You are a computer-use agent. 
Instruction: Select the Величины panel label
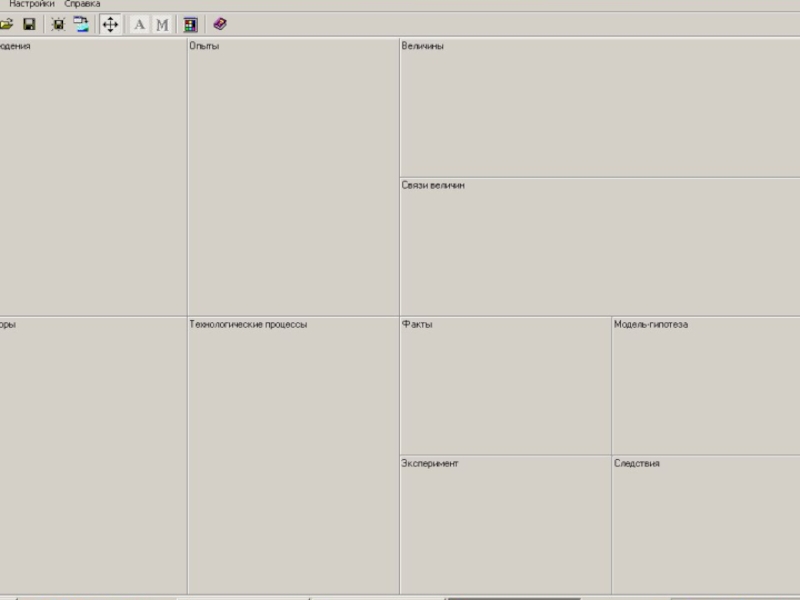pos(422,46)
